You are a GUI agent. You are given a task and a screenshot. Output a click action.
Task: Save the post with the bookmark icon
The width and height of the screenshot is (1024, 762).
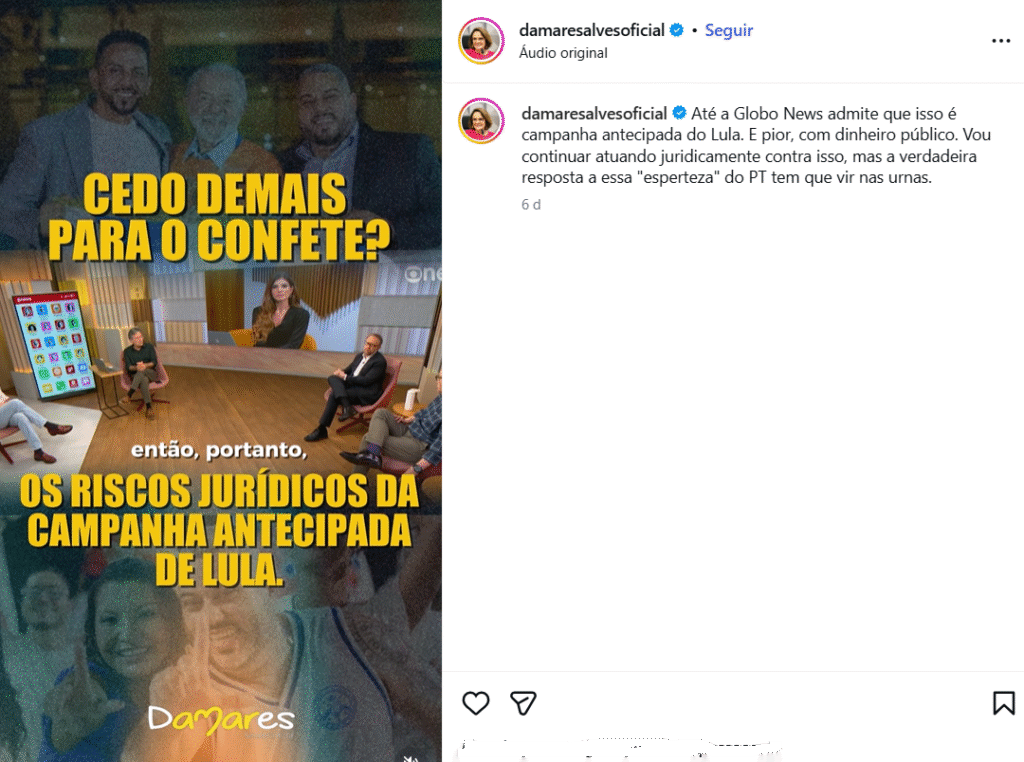coord(1003,703)
